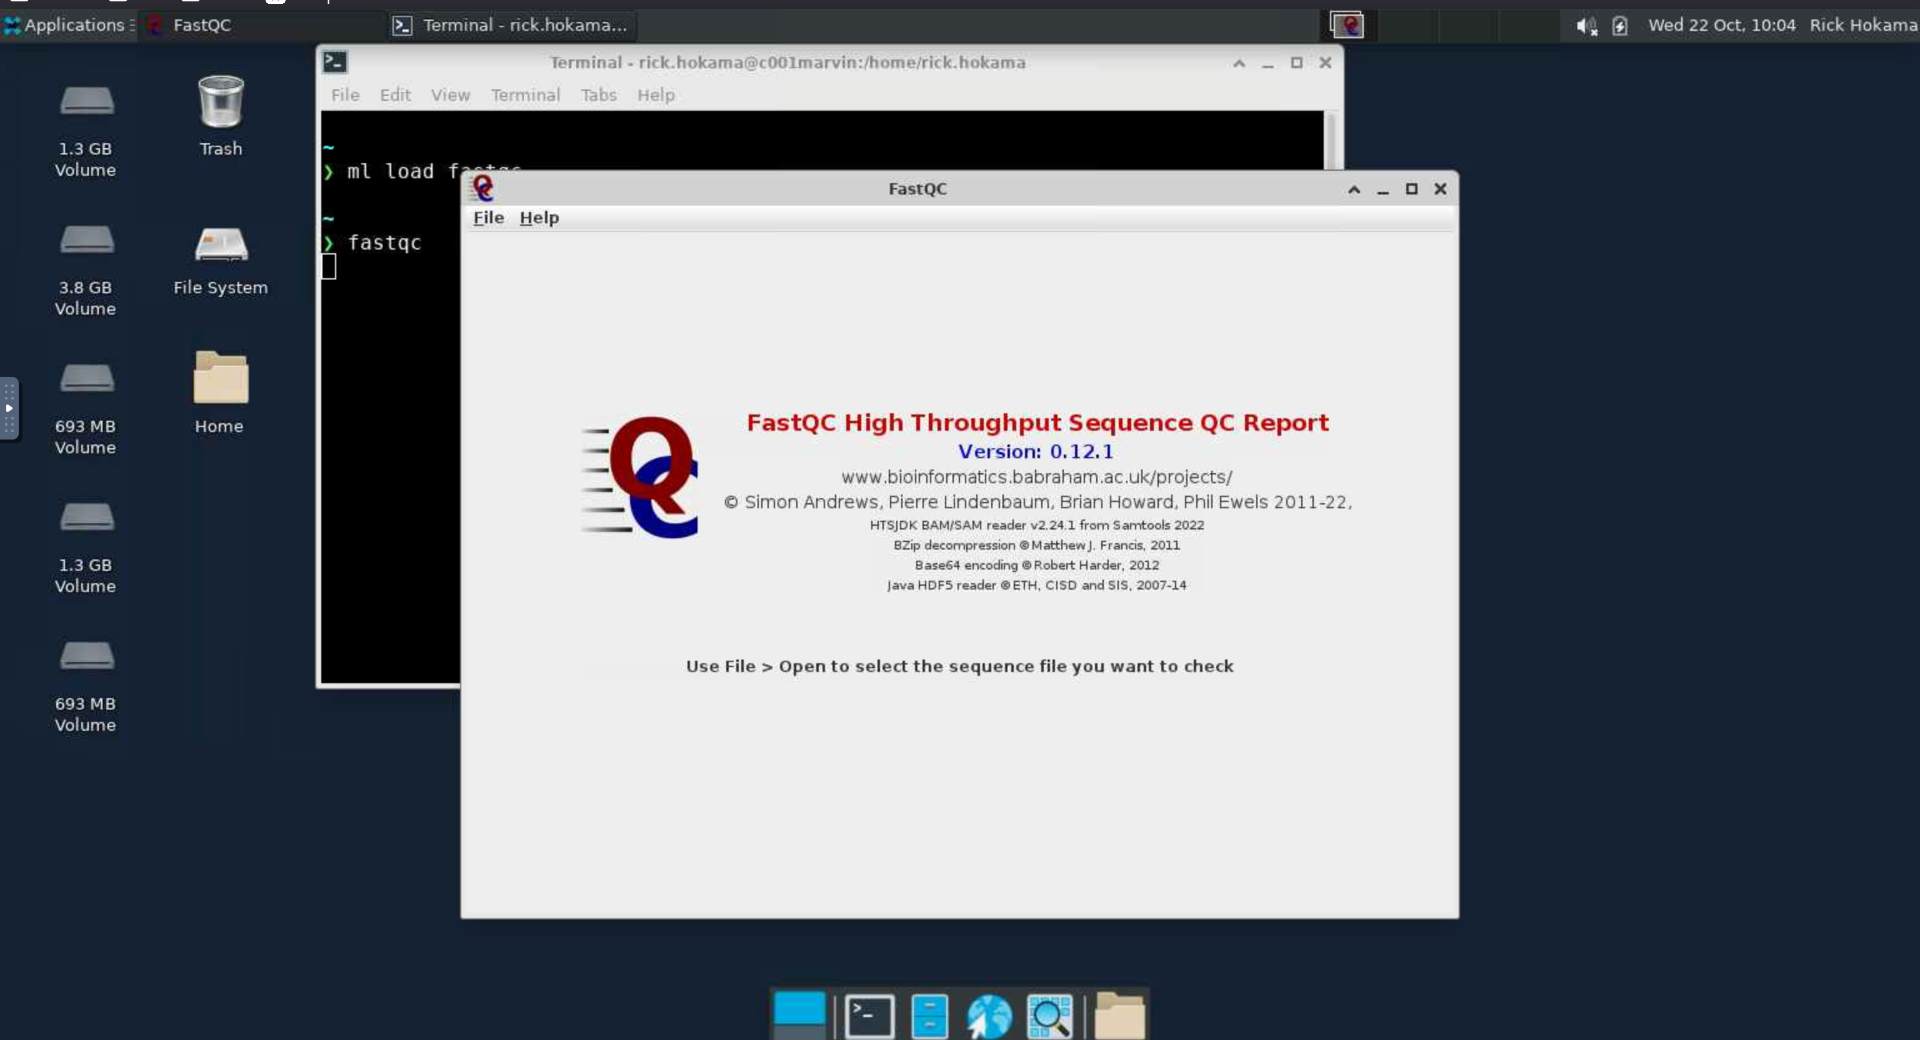
Task: Expand the Applications menu
Action: pos(68,25)
